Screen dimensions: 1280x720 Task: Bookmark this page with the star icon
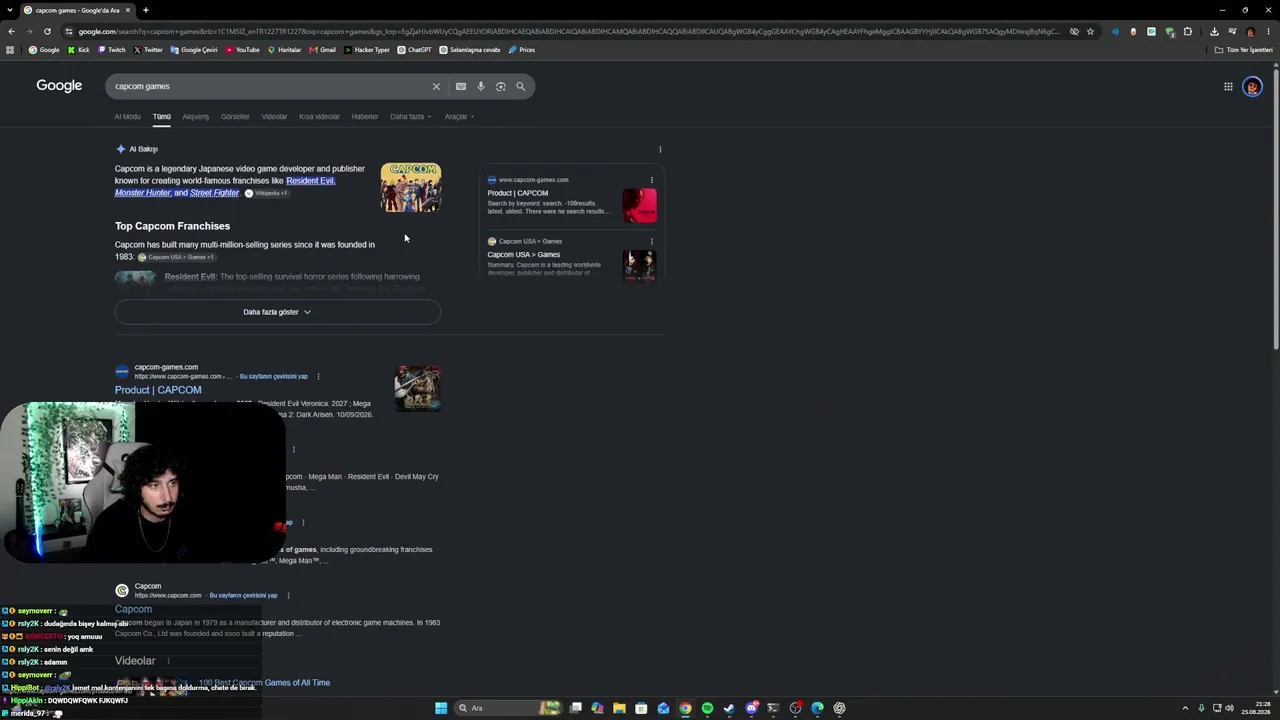[x=1090, y=31]
